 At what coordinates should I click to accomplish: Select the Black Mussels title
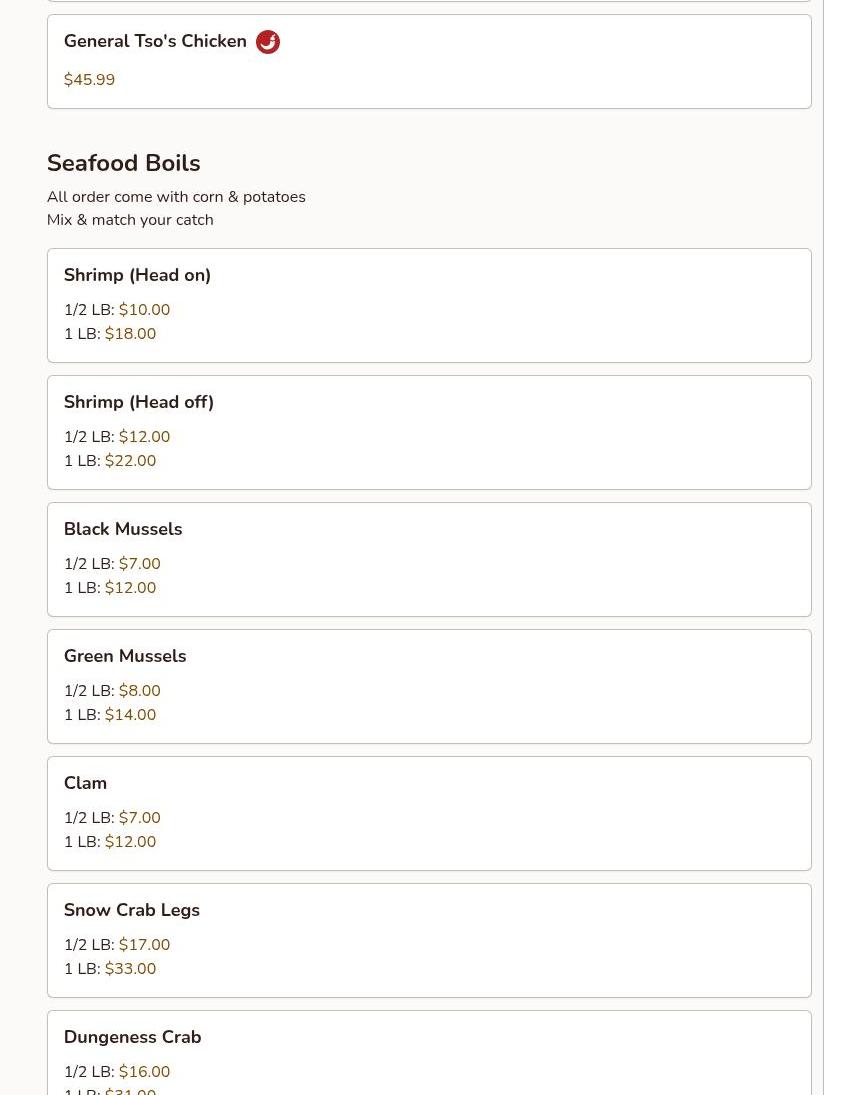point(123,529)
